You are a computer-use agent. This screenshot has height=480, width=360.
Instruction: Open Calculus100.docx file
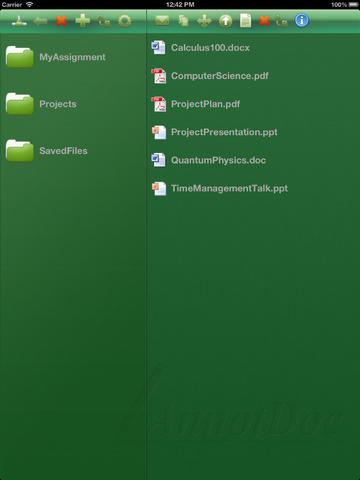click(253, 48)
